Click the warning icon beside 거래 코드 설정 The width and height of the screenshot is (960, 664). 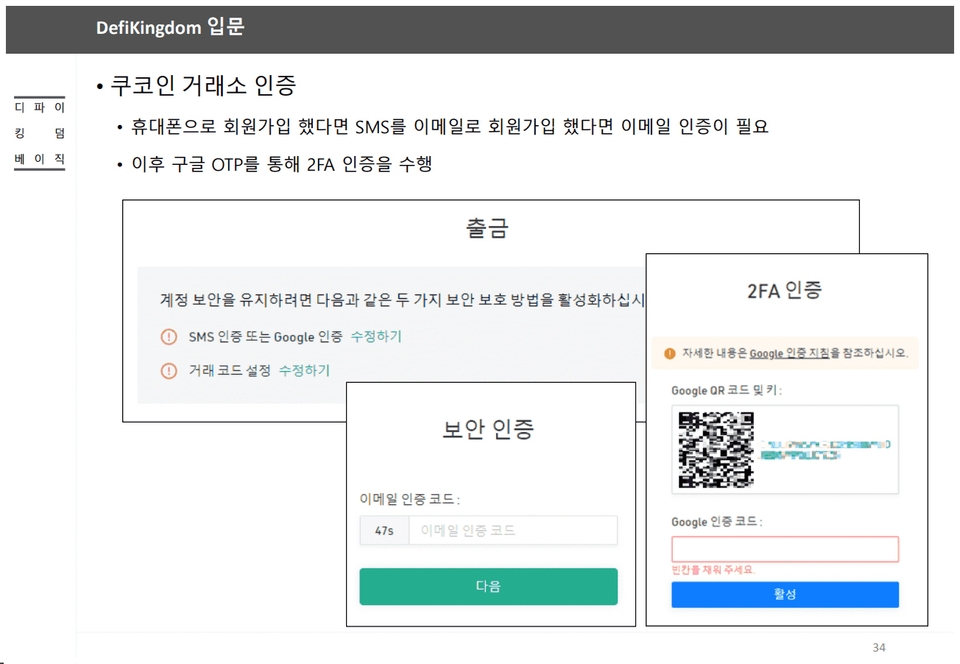169,371
